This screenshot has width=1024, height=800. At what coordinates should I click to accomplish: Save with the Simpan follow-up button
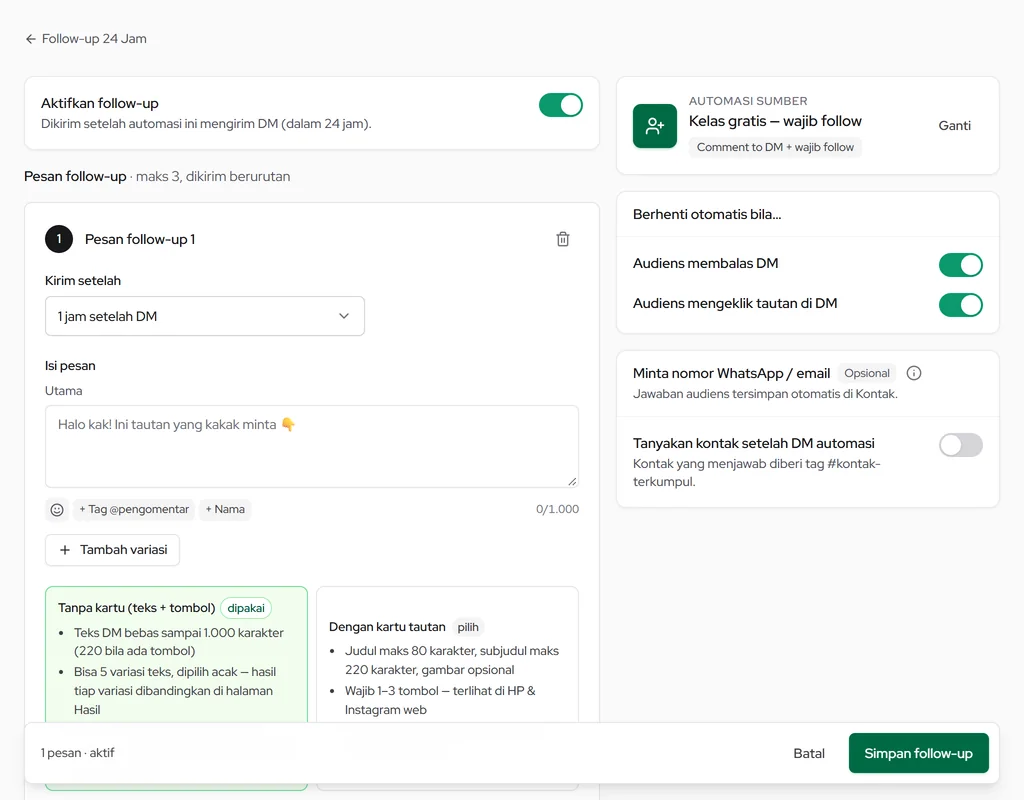(x=918, y=753)
